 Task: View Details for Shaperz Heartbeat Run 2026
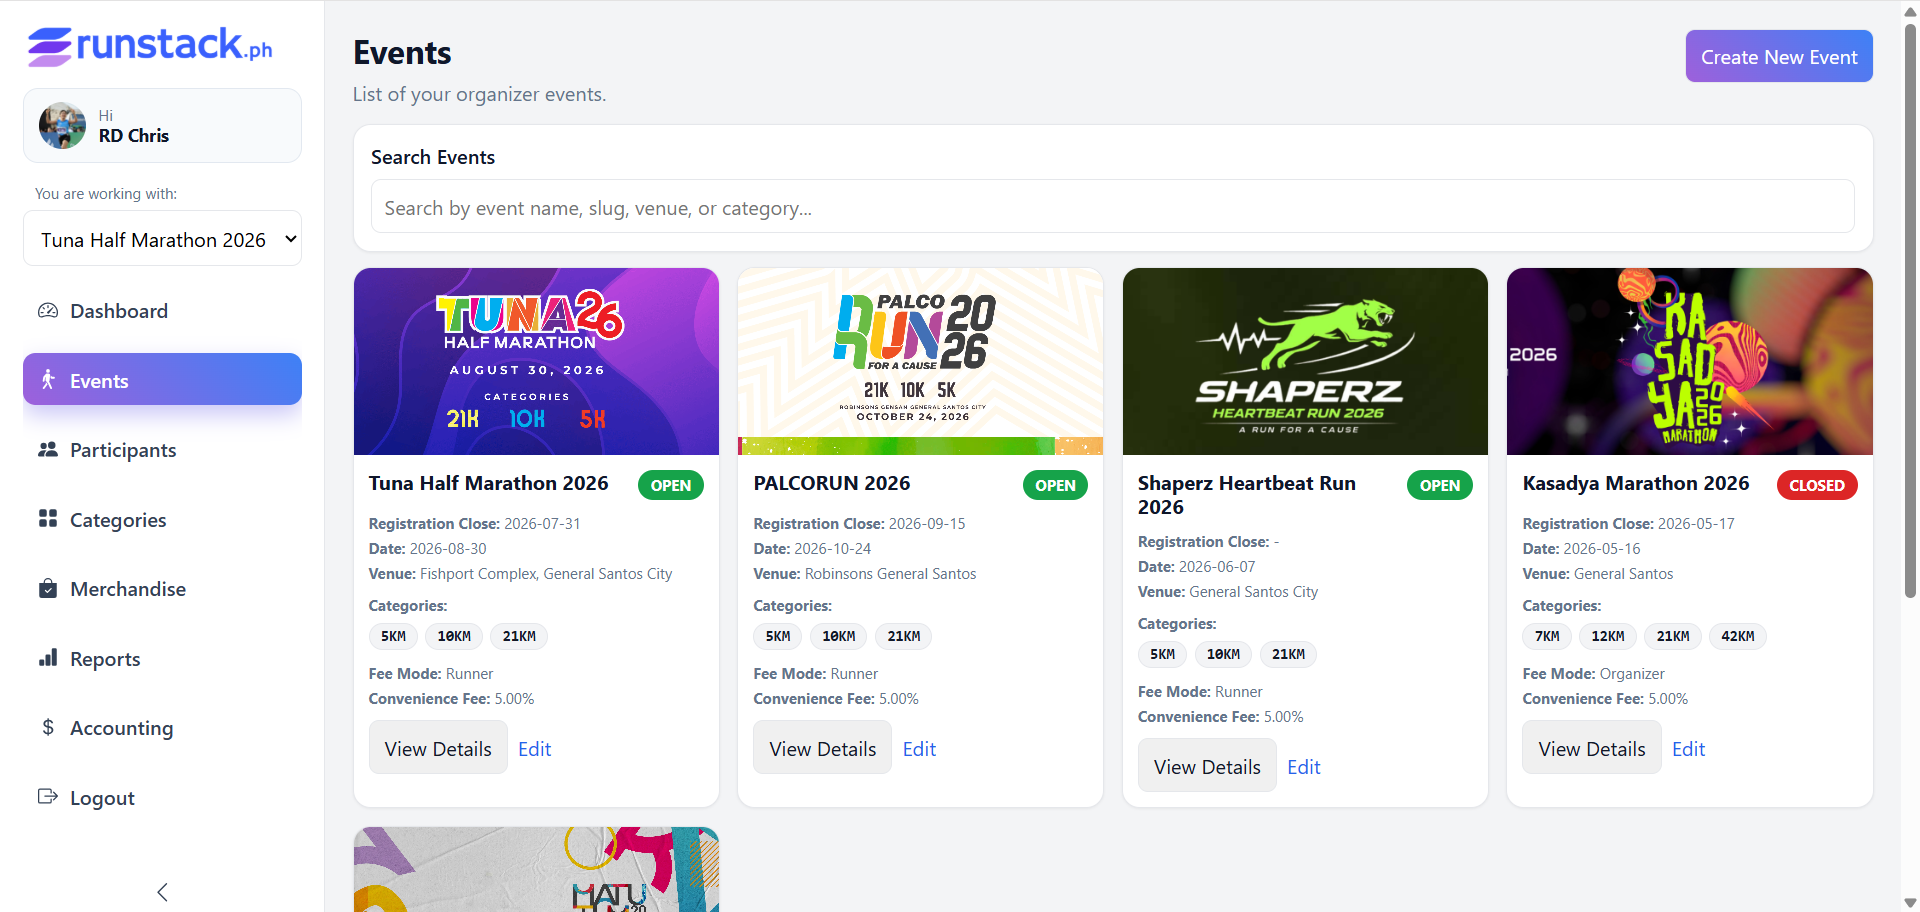click(x=1207, y=766)
